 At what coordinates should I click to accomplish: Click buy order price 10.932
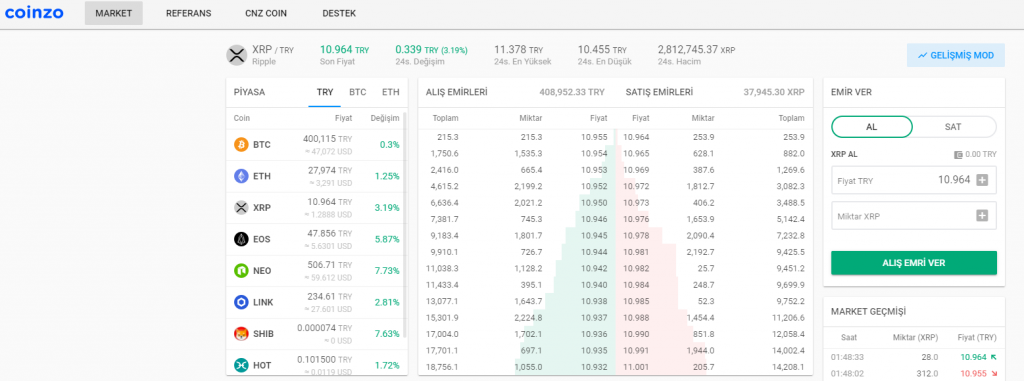[594, 367]
